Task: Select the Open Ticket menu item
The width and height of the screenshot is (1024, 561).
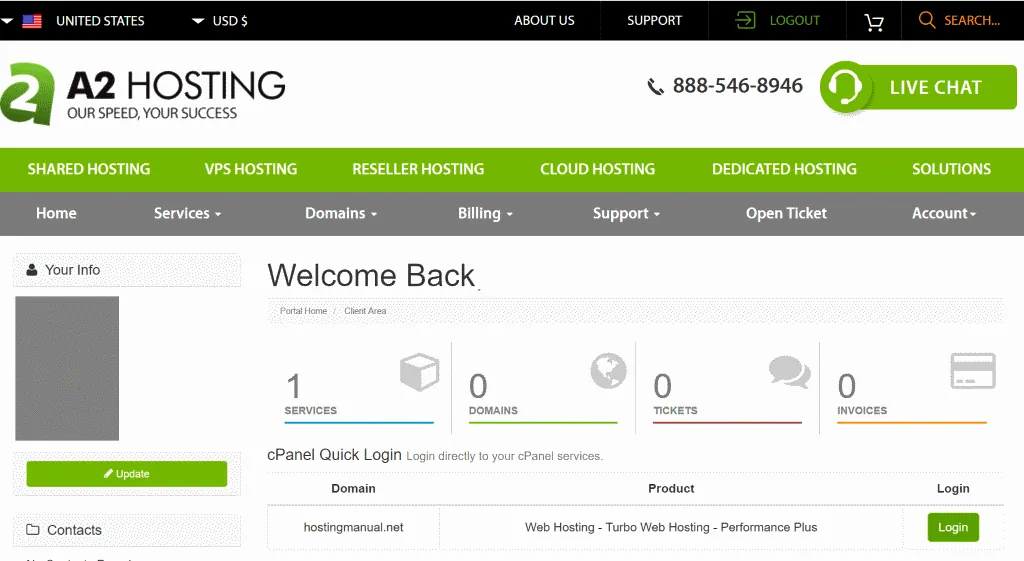Action: [x=786, y=214]
